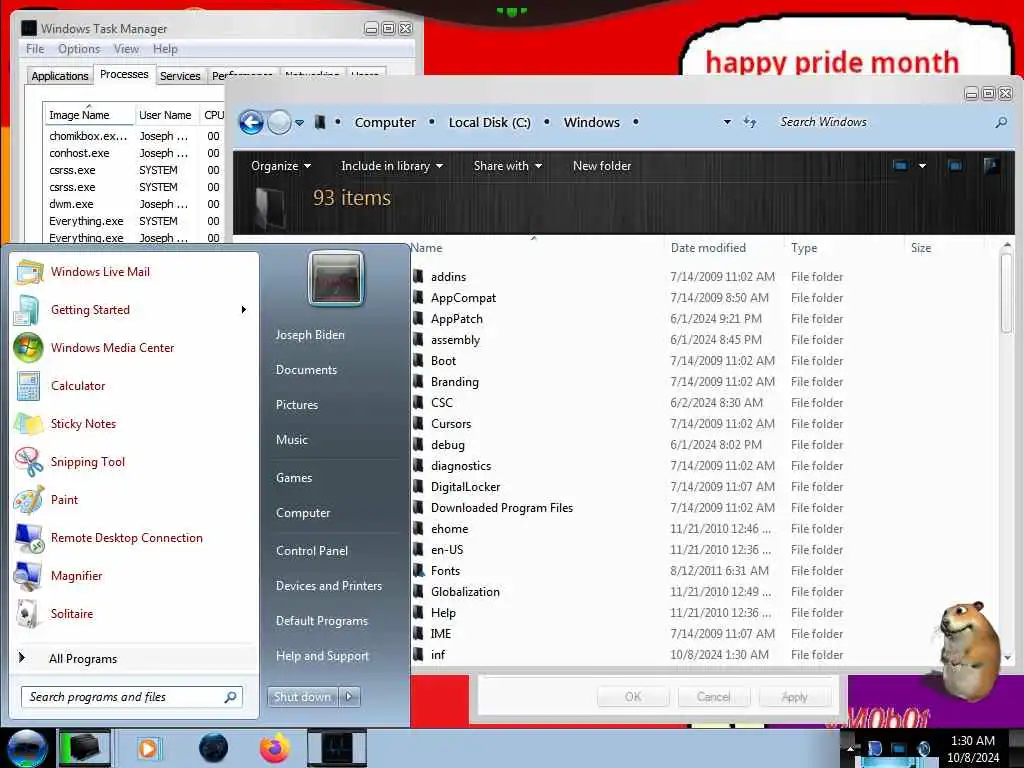Open Sticky Notes icon
The height and width of the screenshot is (768, 1024).
coord(28,424)
